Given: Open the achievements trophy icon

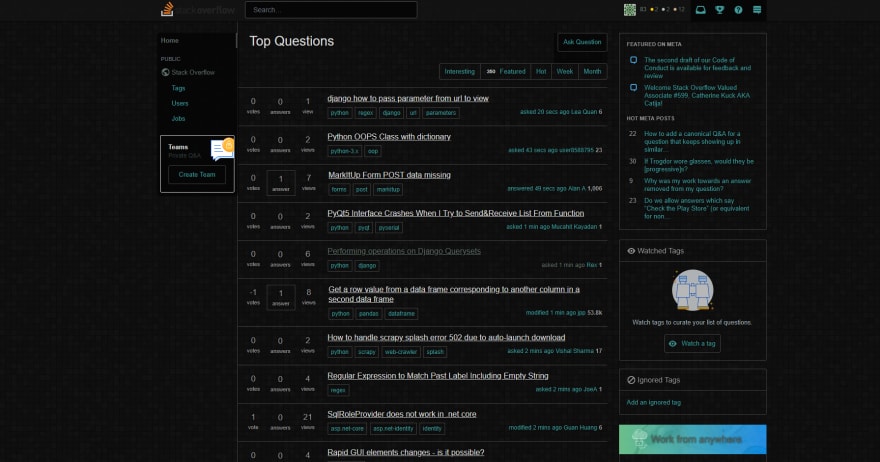Looking at the screenshot, I should 719,10.
